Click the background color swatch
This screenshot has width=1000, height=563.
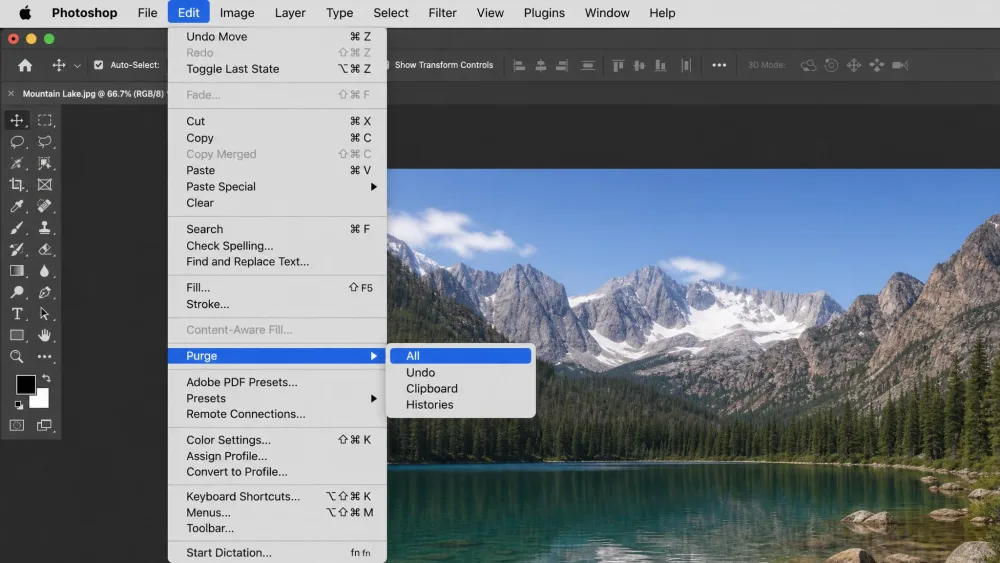pos(41,400)
